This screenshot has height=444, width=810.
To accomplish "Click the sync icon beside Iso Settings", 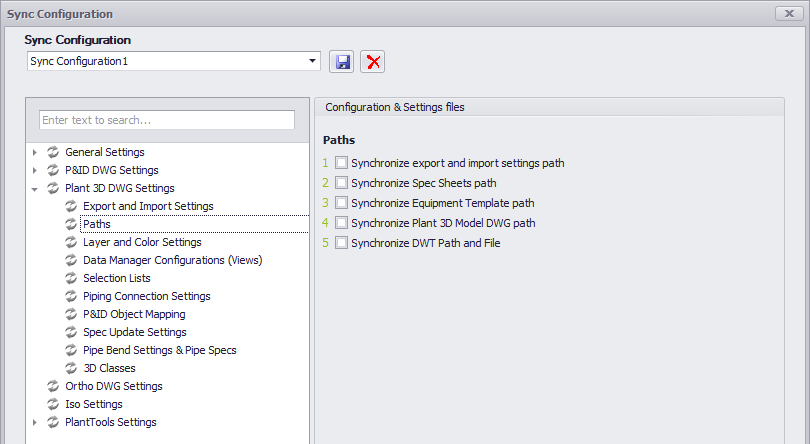I will (53, 404).
